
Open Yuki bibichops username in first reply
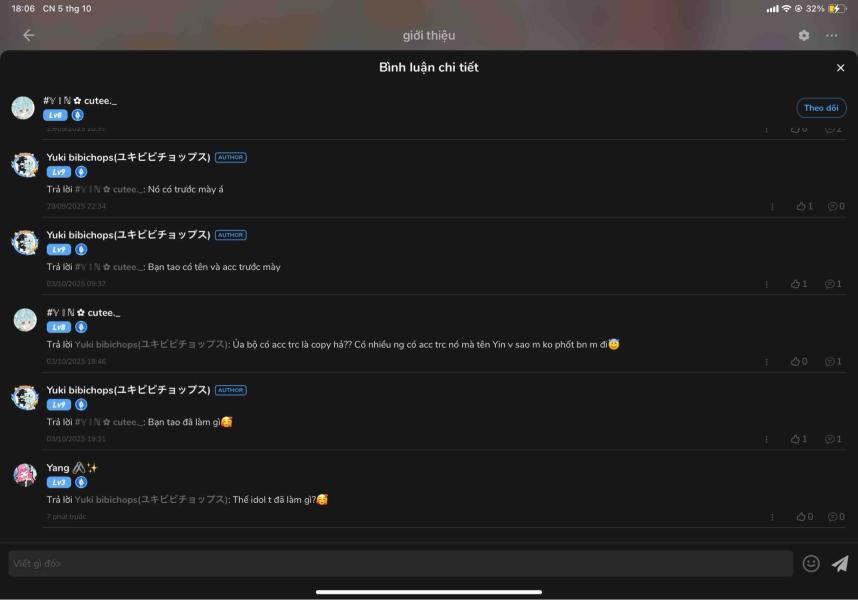[x=128, y=157]
